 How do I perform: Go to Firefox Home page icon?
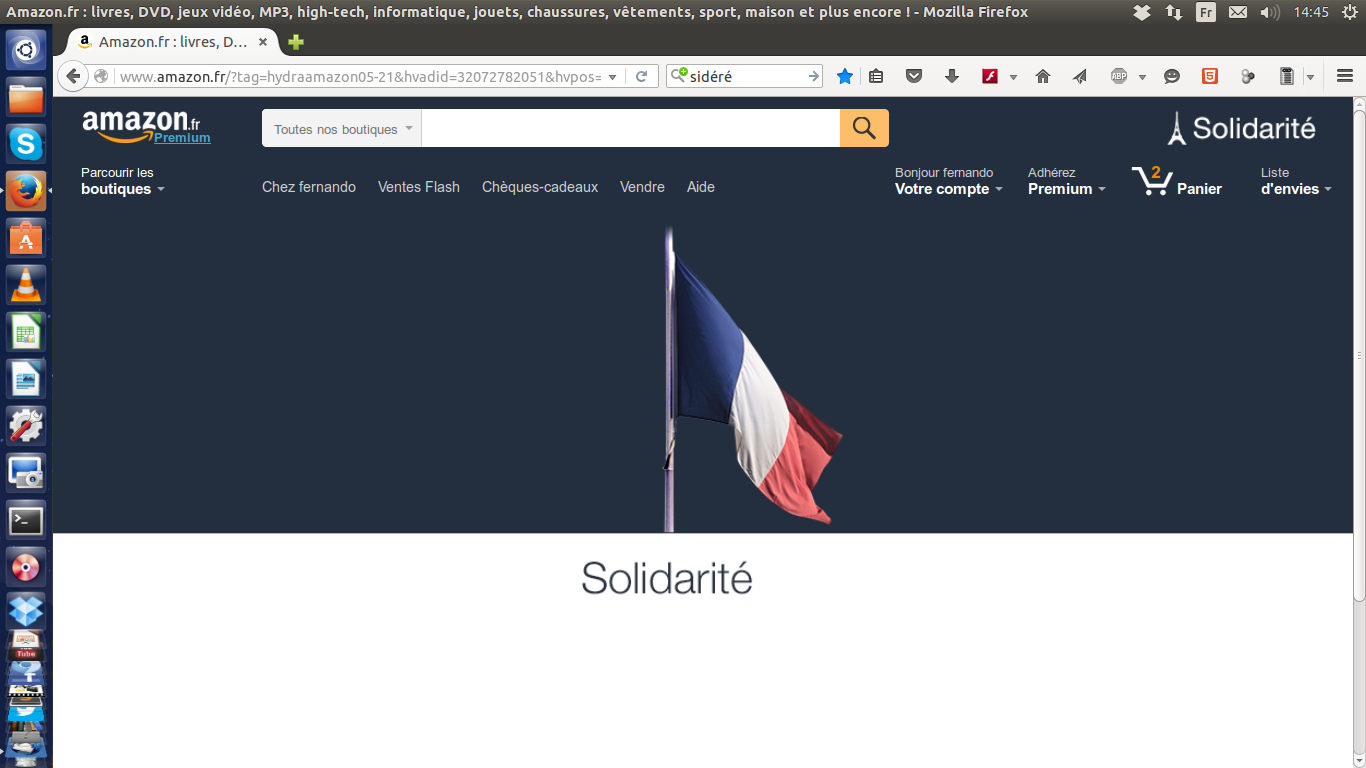point(1043,76)
